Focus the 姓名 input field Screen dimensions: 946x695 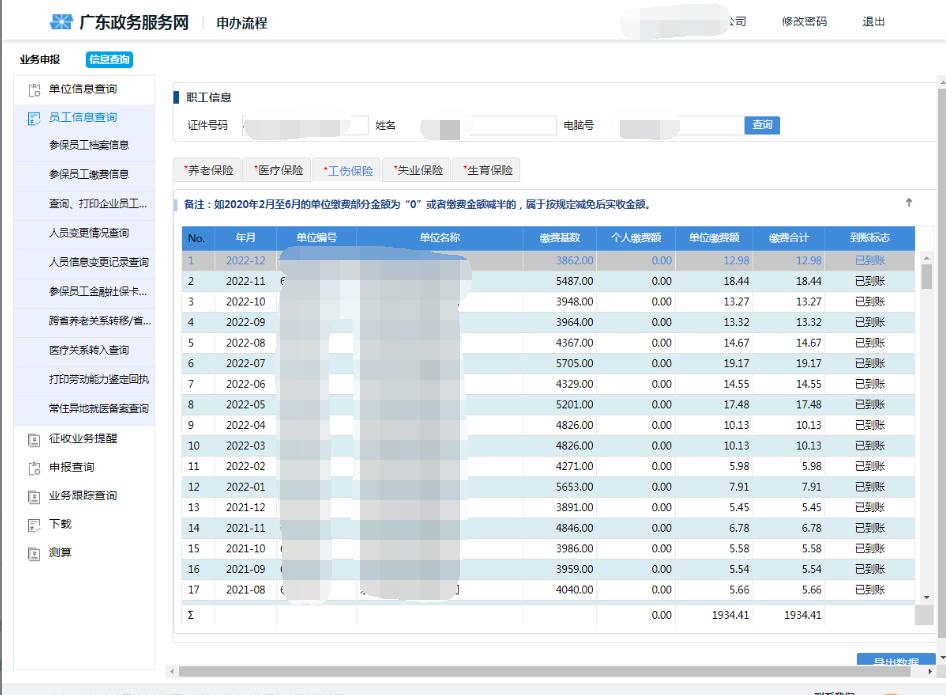(x=488, y=125)
